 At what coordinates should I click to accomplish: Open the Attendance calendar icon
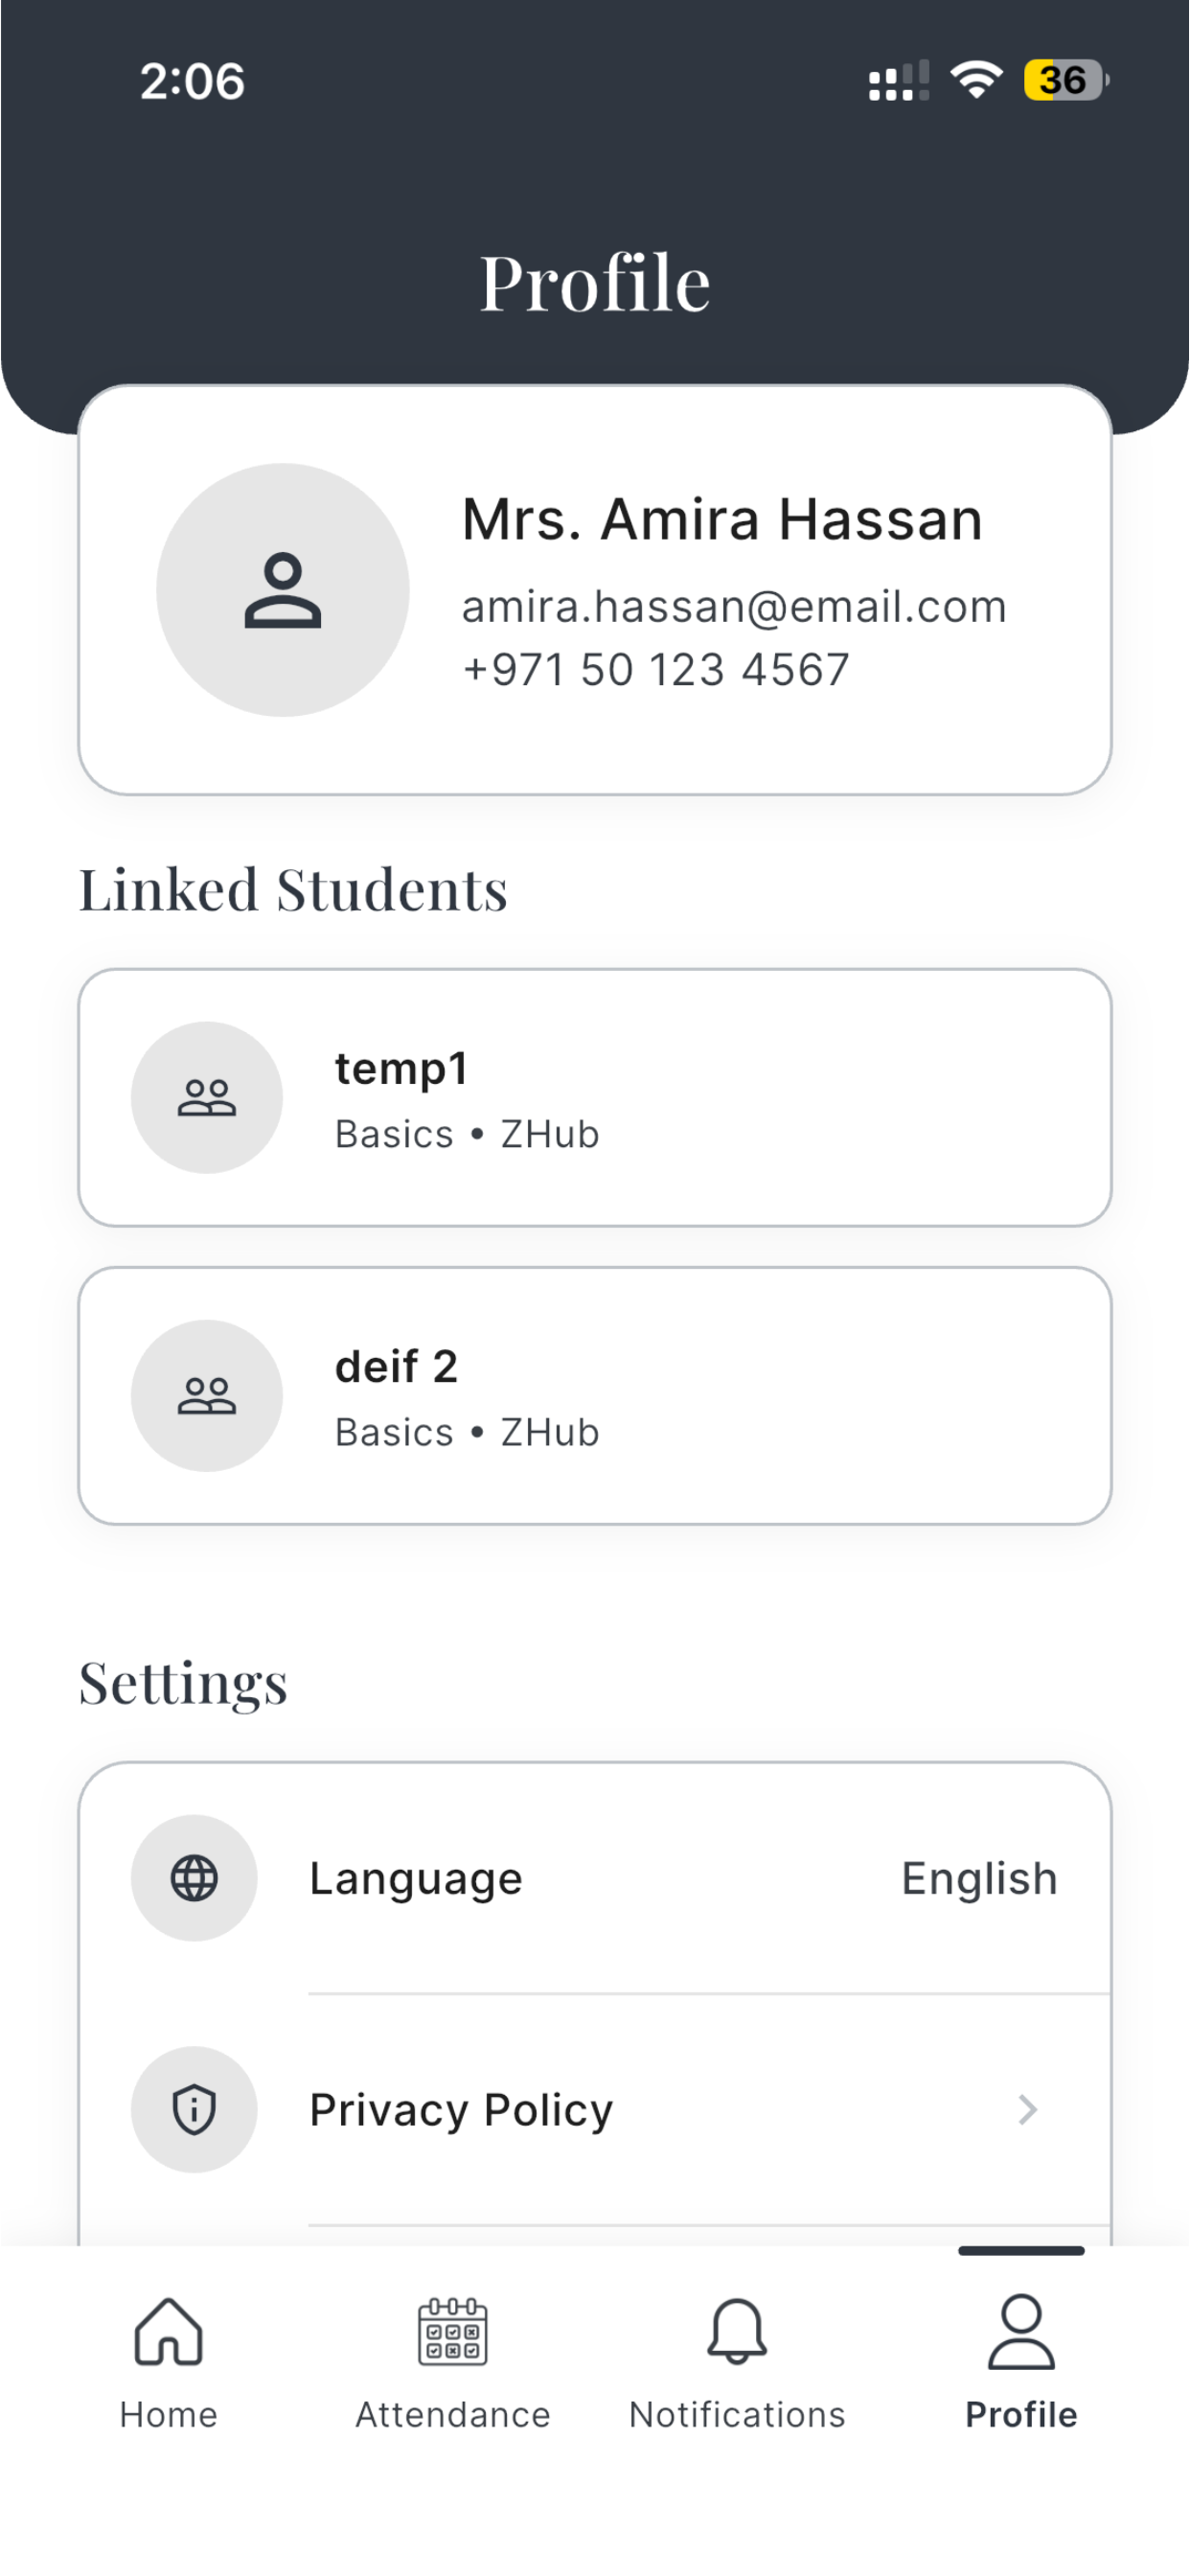(x=453, y=2331)
